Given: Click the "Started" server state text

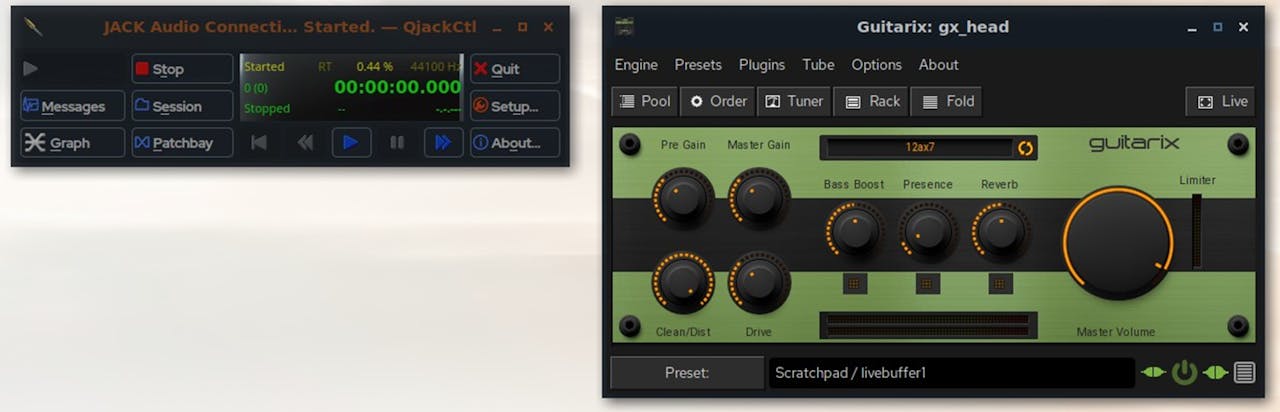Looking at the screenshot, I should 264,67.
